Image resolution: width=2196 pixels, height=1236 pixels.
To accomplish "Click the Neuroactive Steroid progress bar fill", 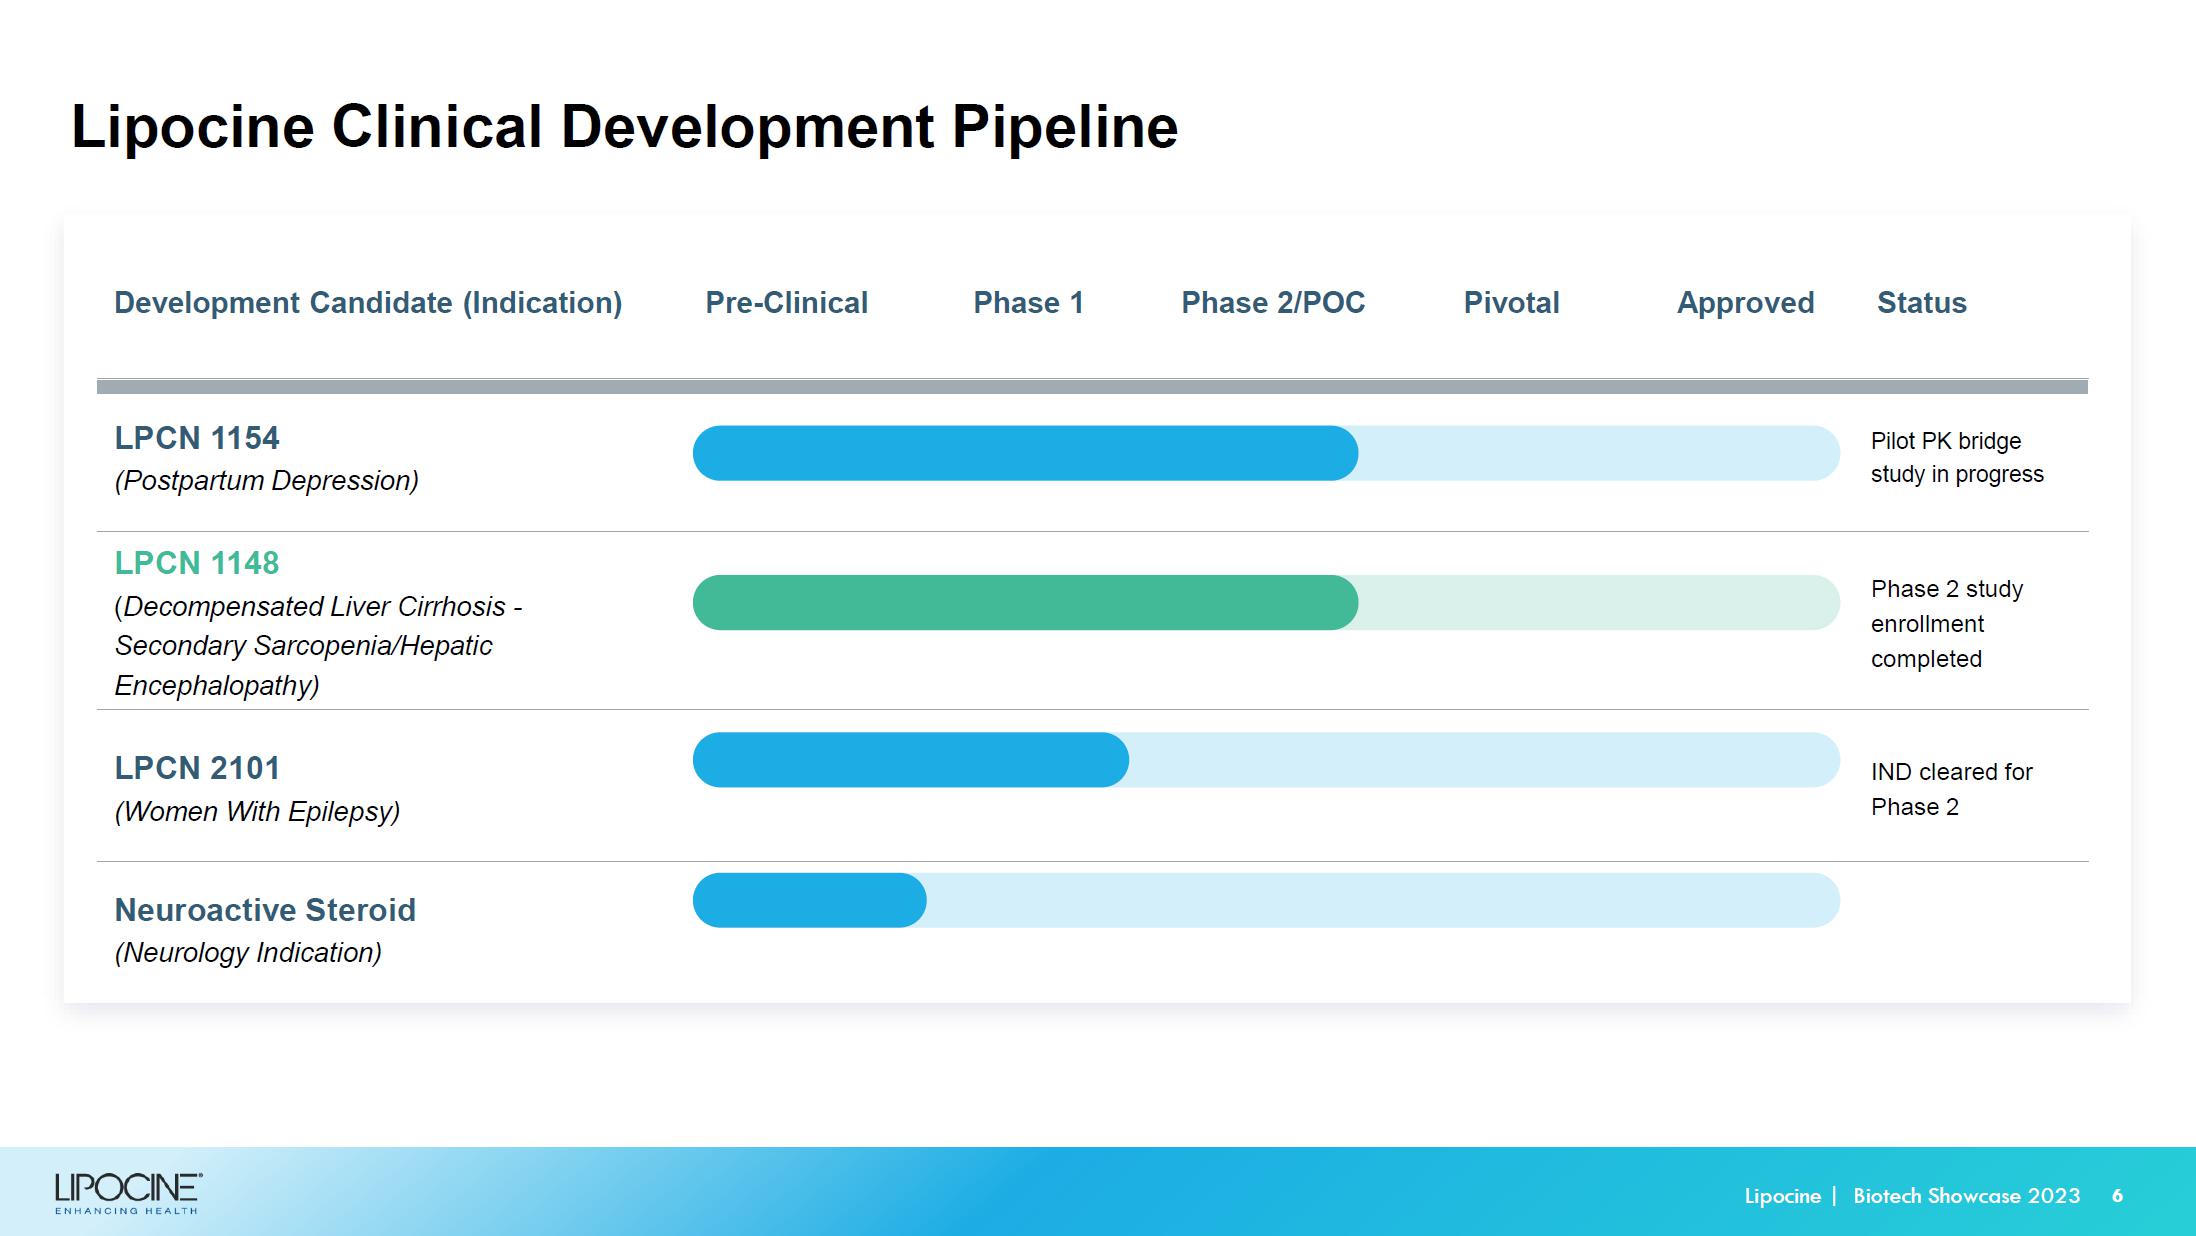I will click(809, 900).
